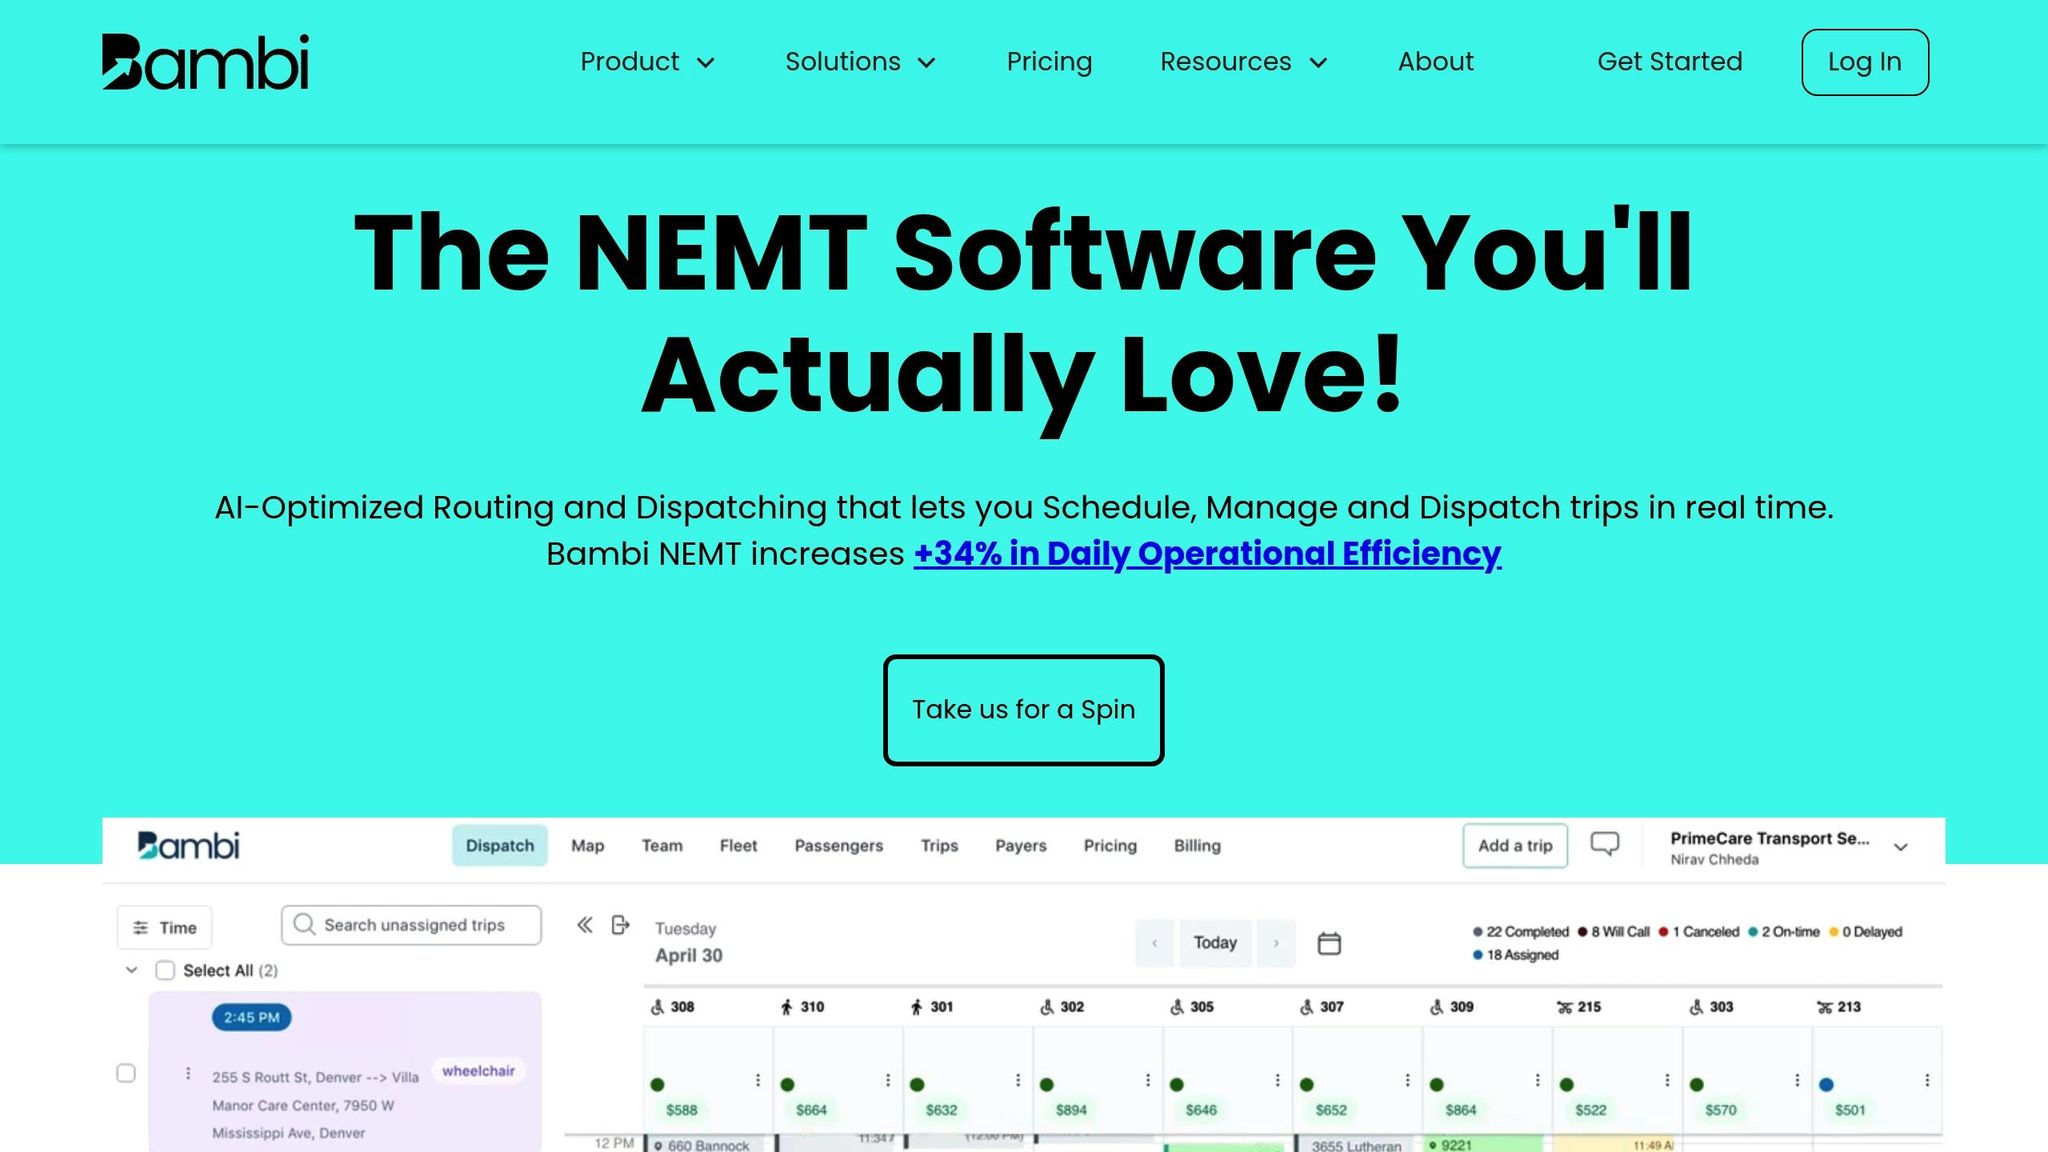Image resolution: width=2048 pixels, height=1152 pixels.
Task: Select the Dispatch tab in the app
Action: pyautogui.click(x=500, y=846)
